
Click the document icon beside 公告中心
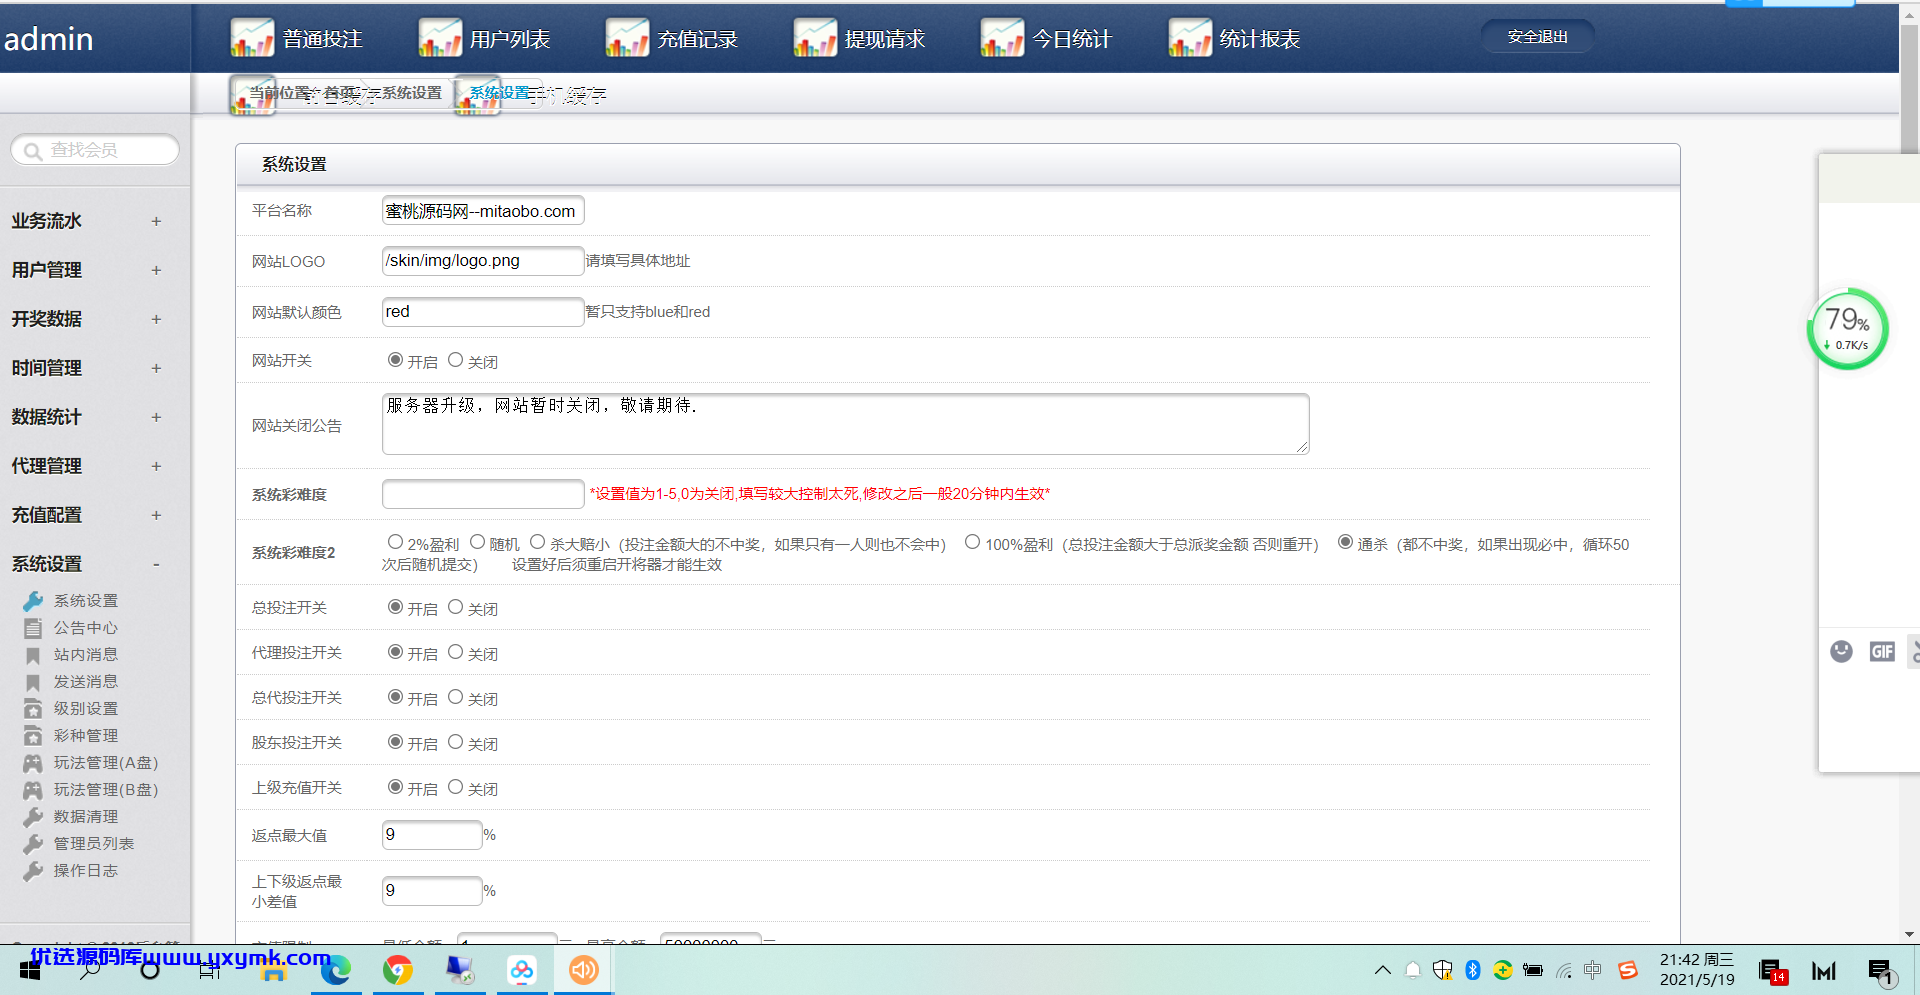[x=33, y=628]
